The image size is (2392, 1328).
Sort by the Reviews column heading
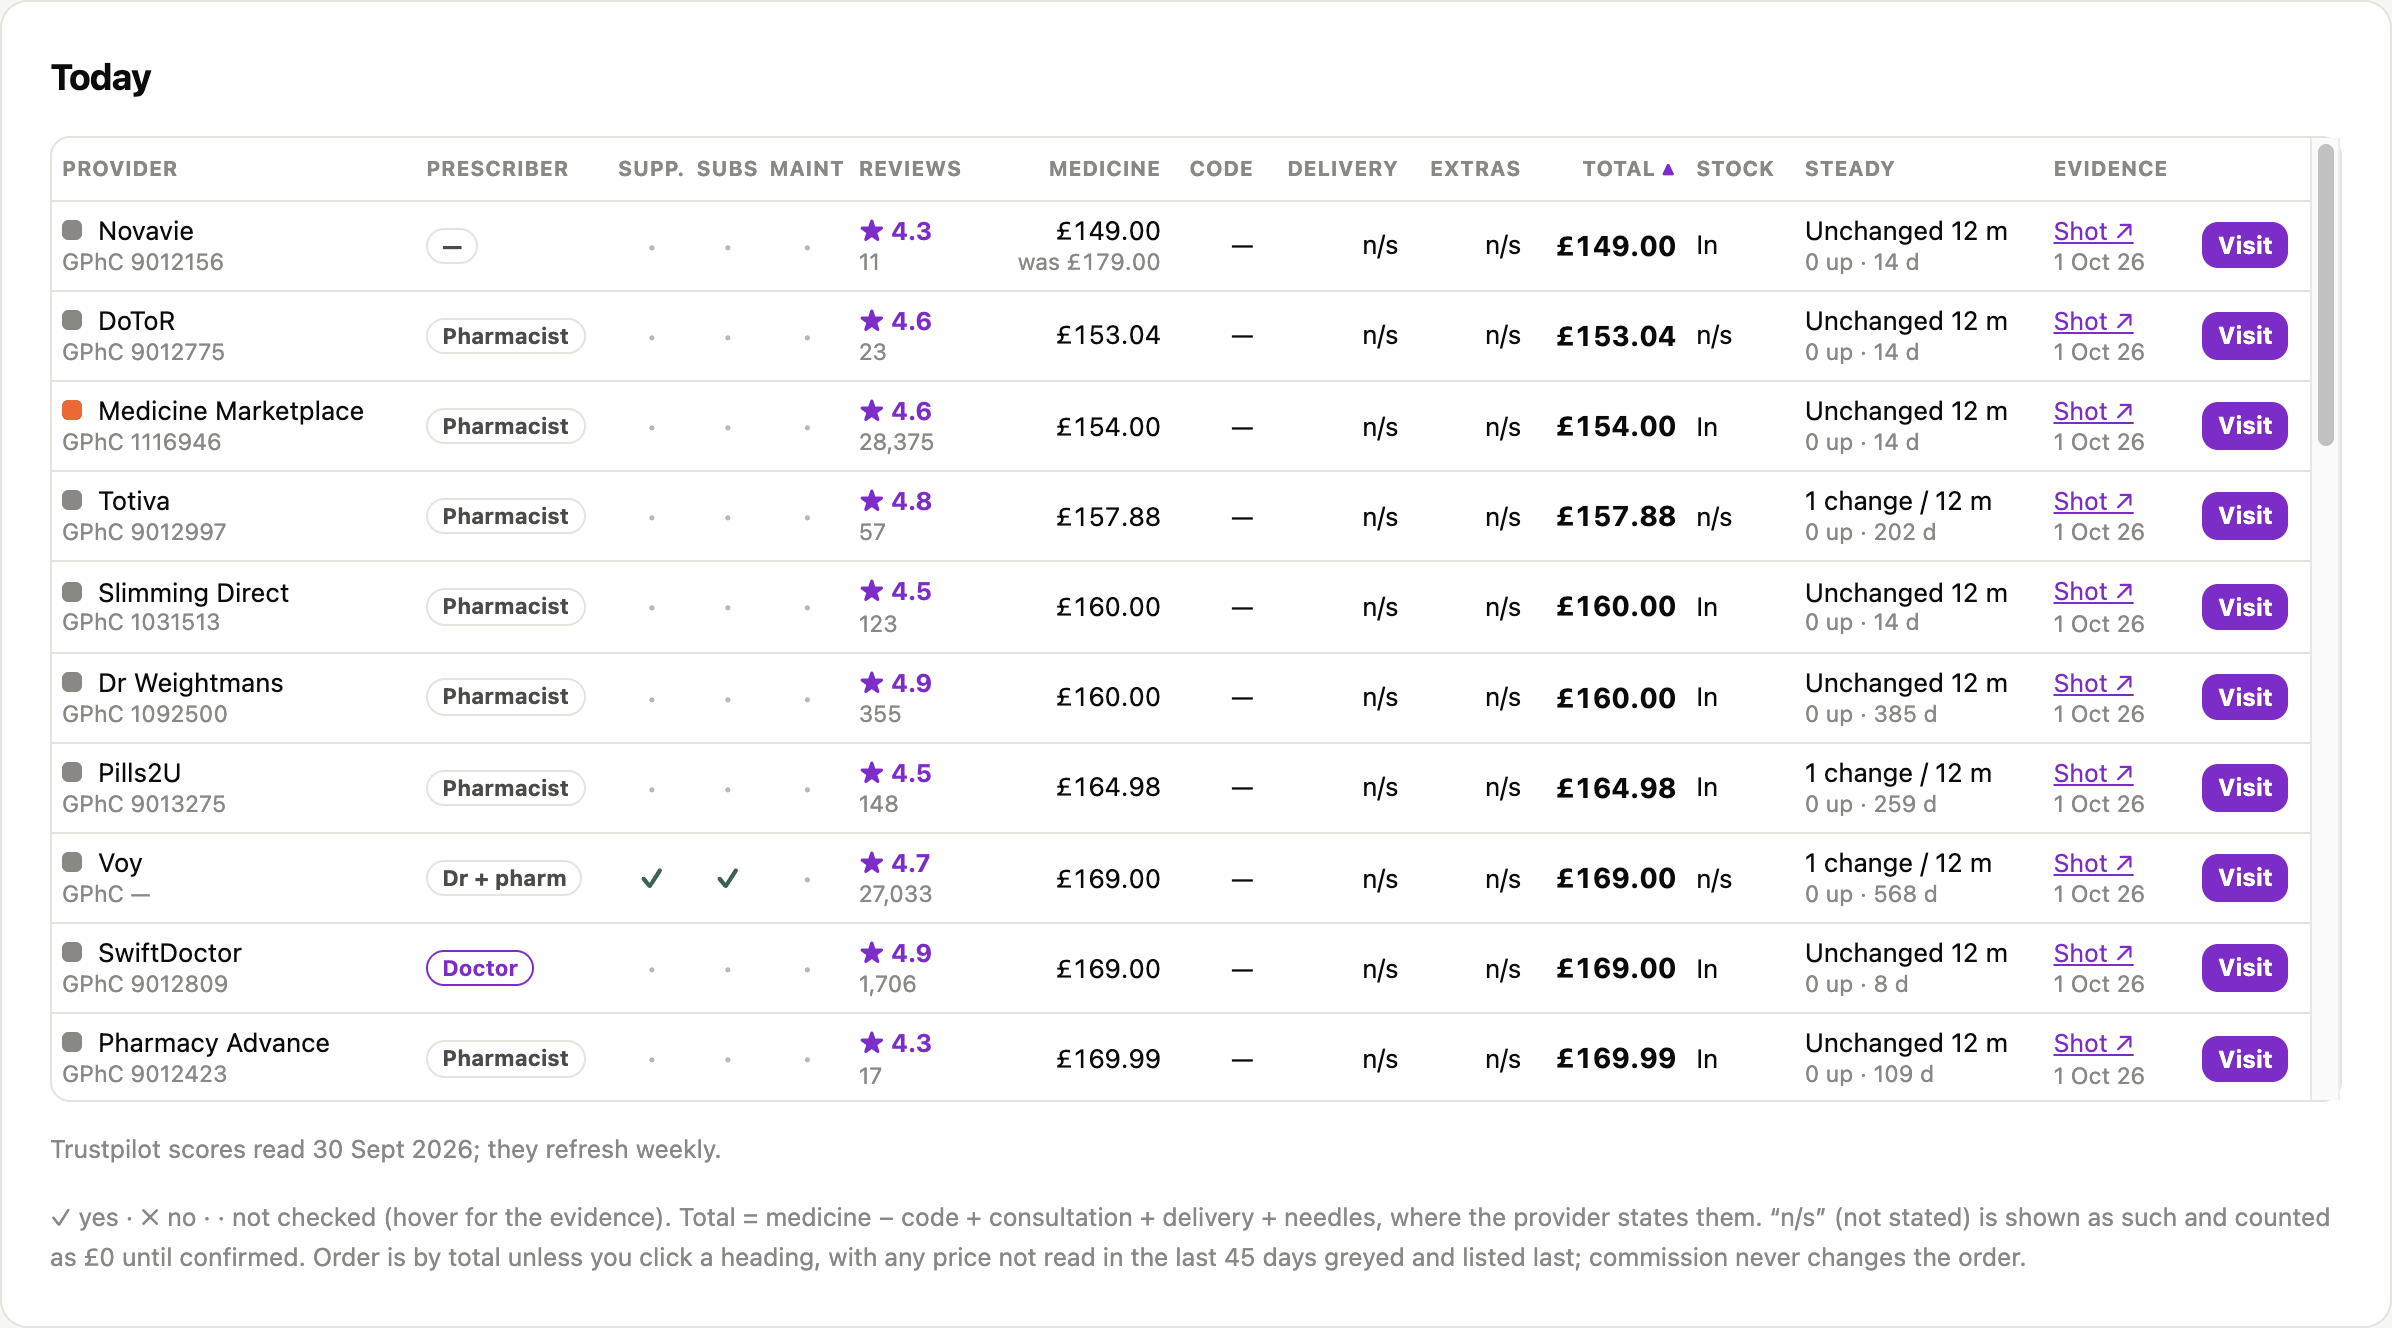click(x=910, y=169)
